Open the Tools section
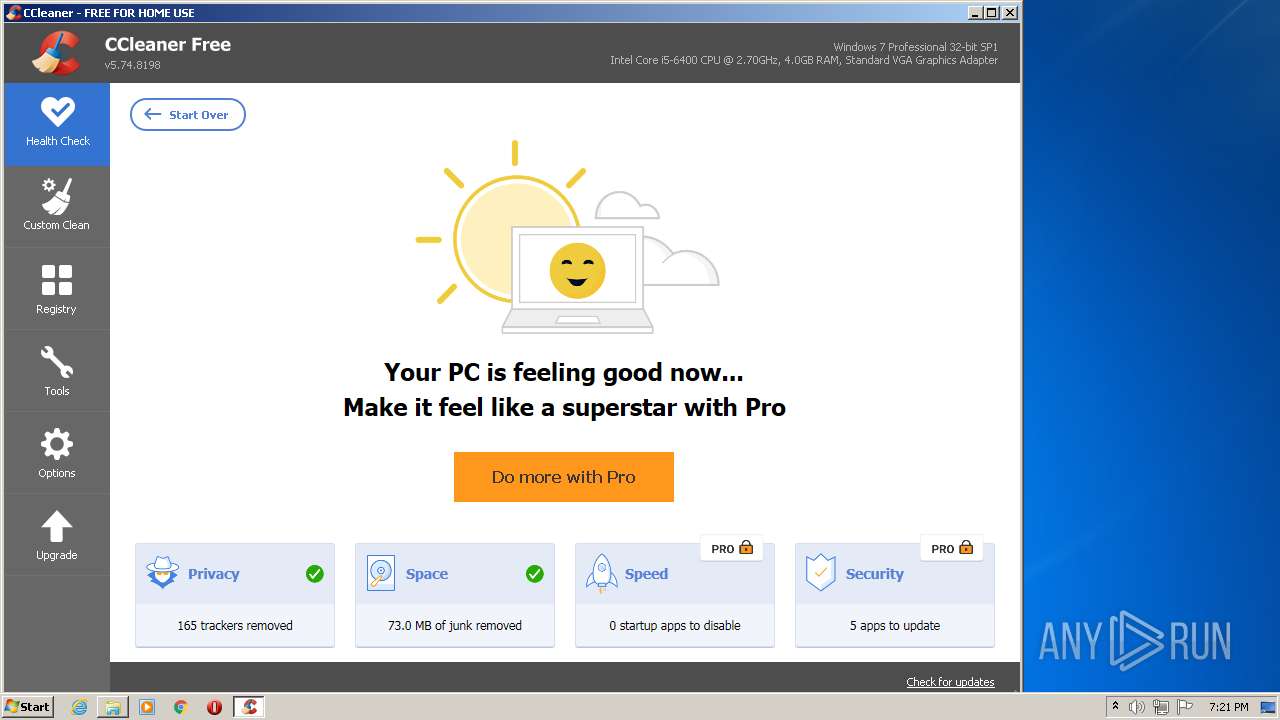 pyautogui.click(x=57, y=371)
